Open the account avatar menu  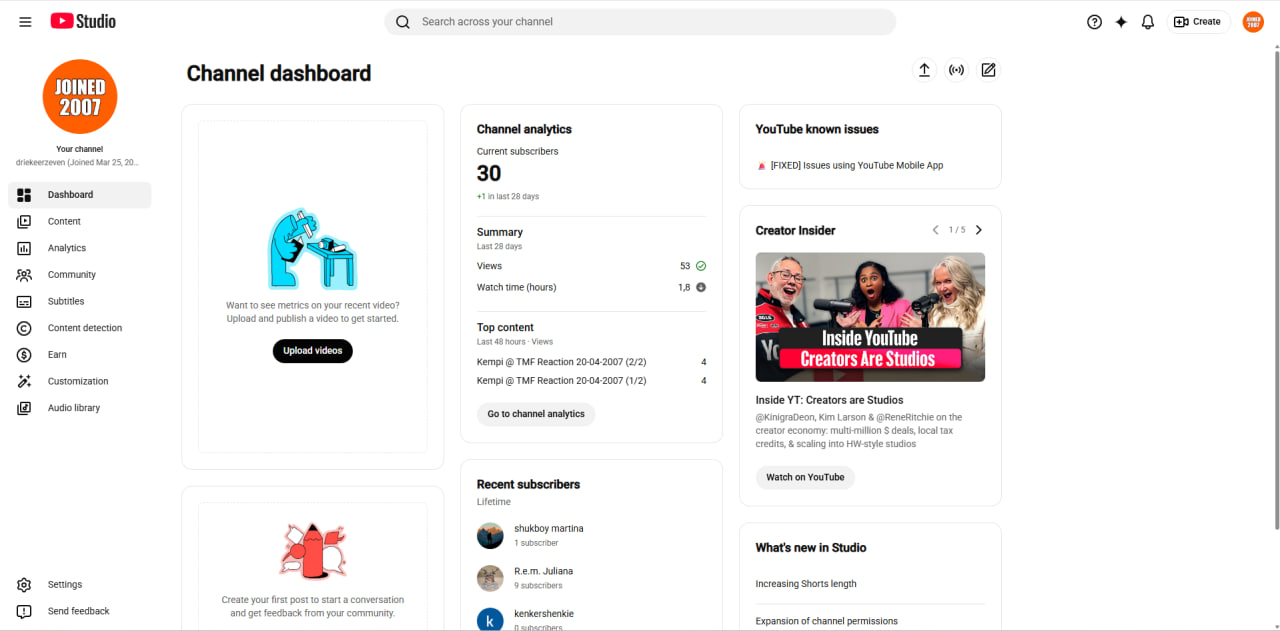coord(1253,22)
